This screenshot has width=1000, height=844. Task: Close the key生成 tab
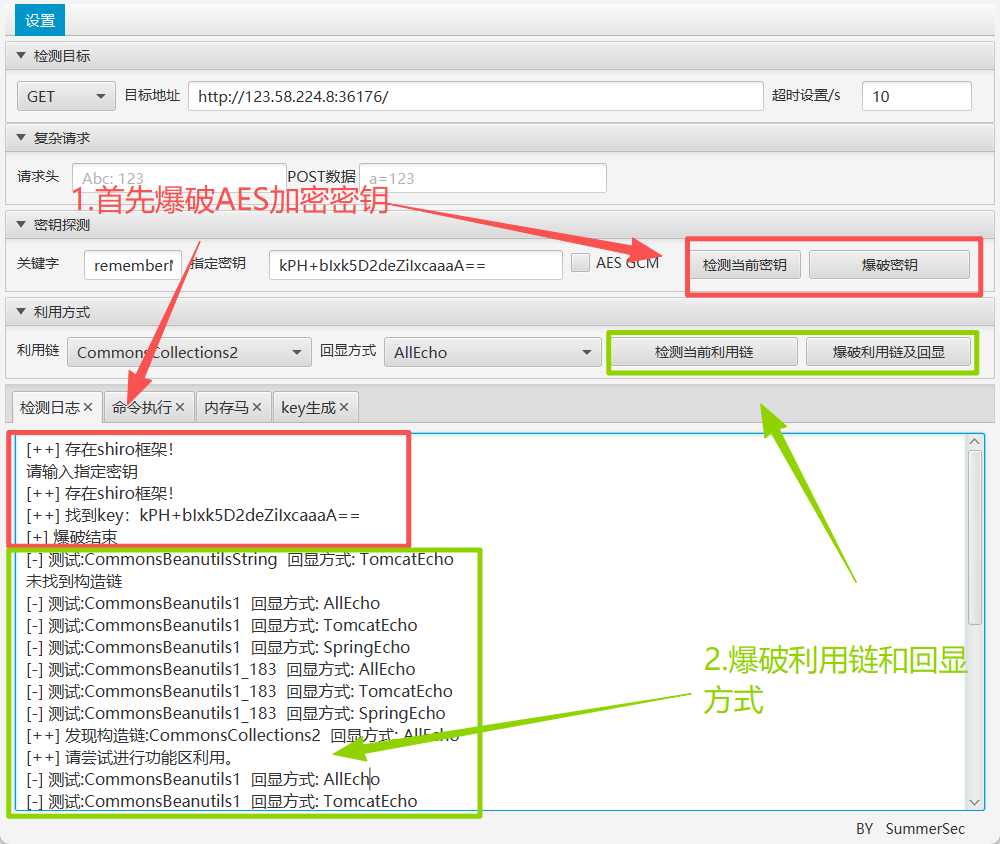click(x=344, y=407)
